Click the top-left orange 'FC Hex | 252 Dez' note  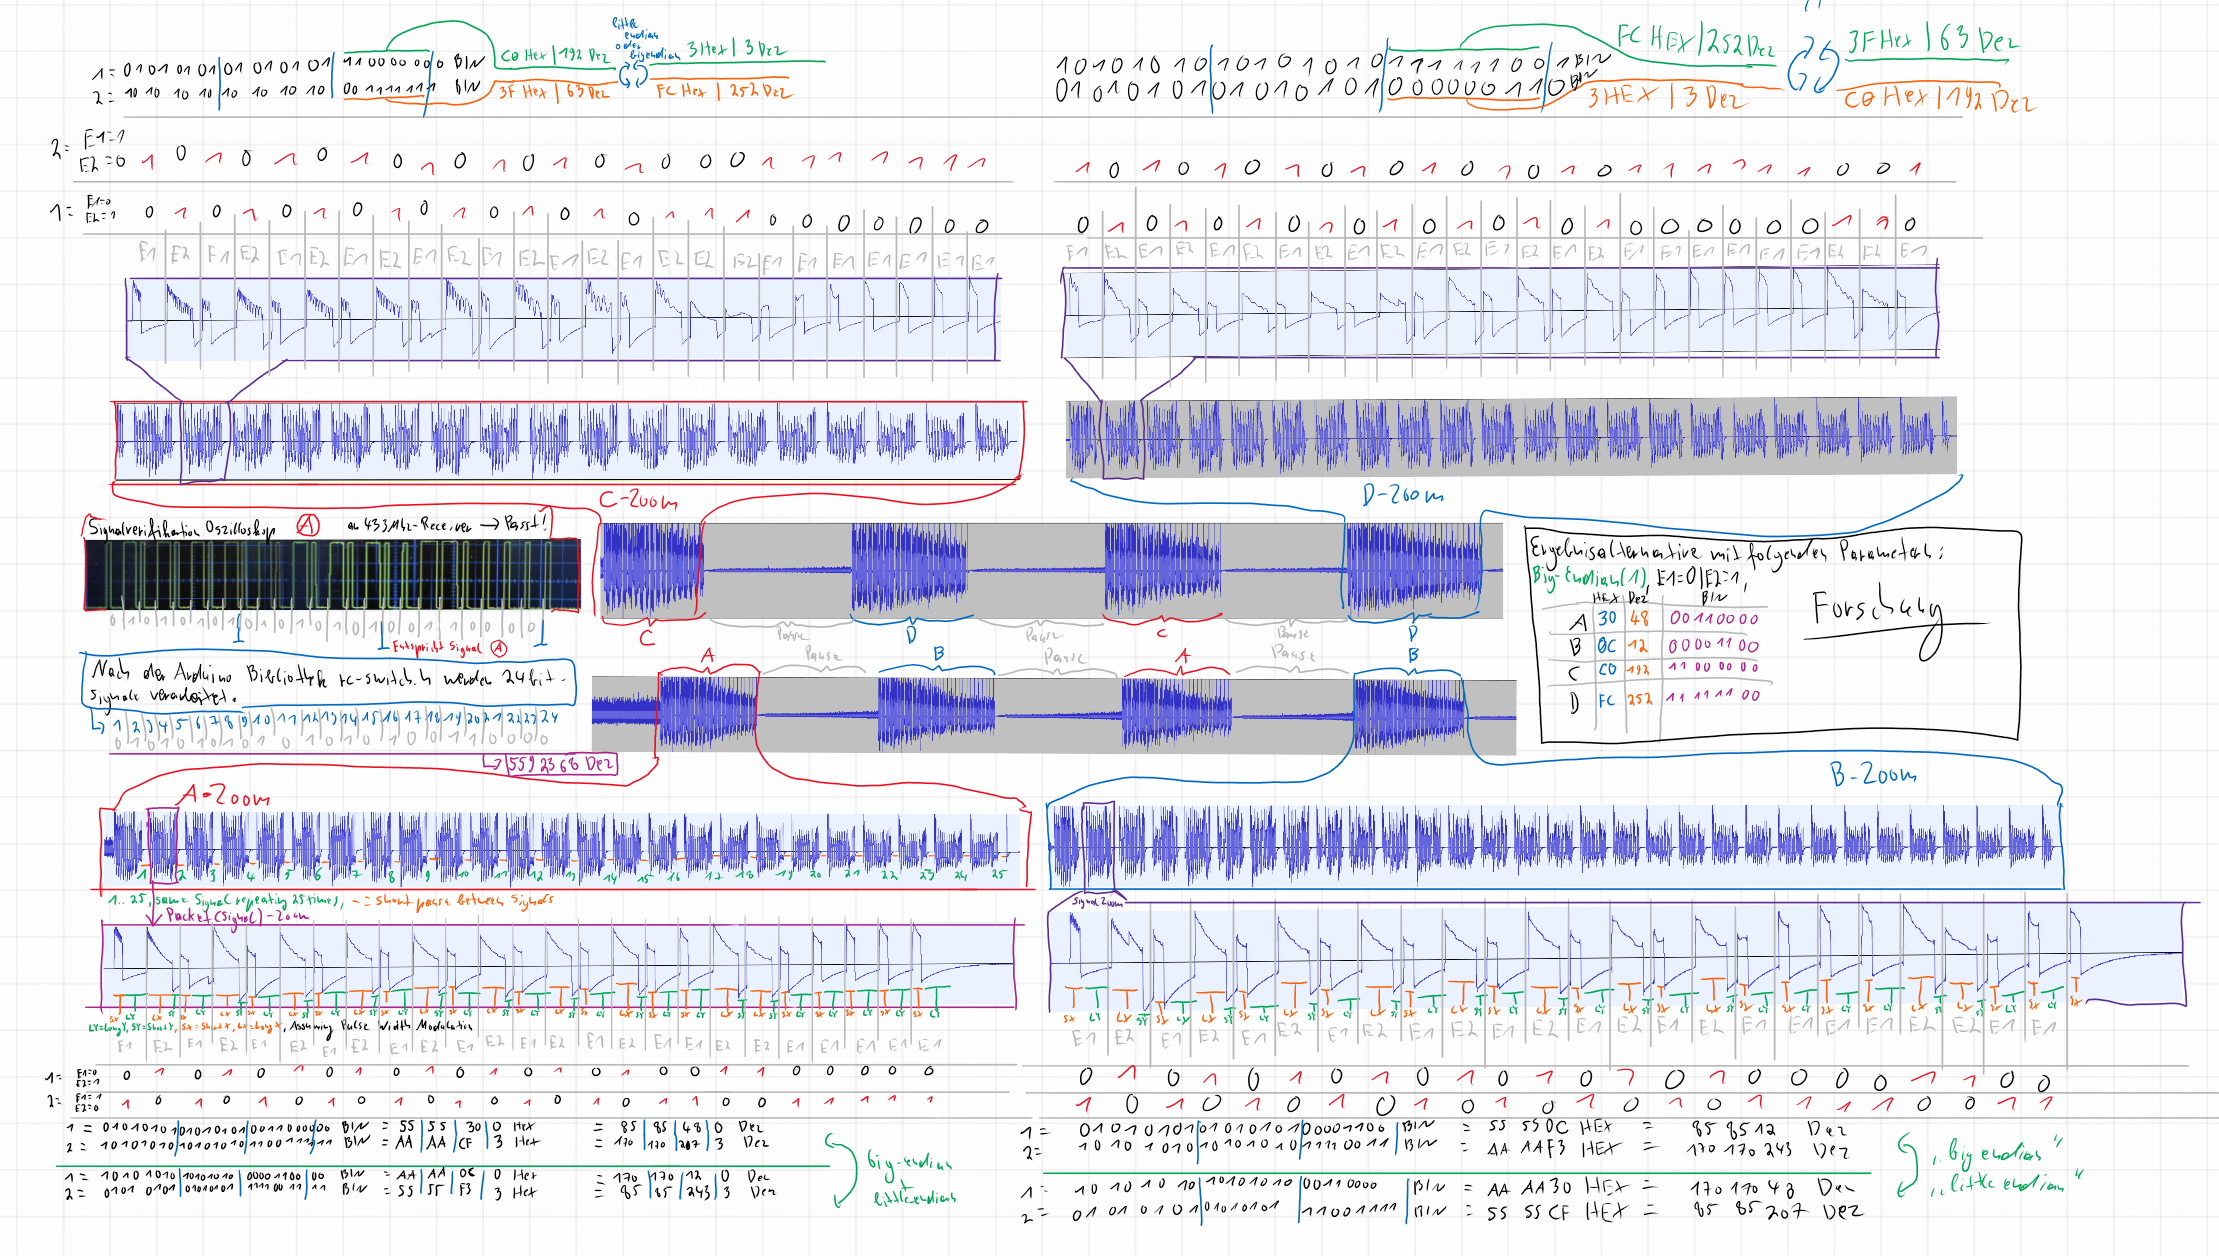(x=723, y=91)
